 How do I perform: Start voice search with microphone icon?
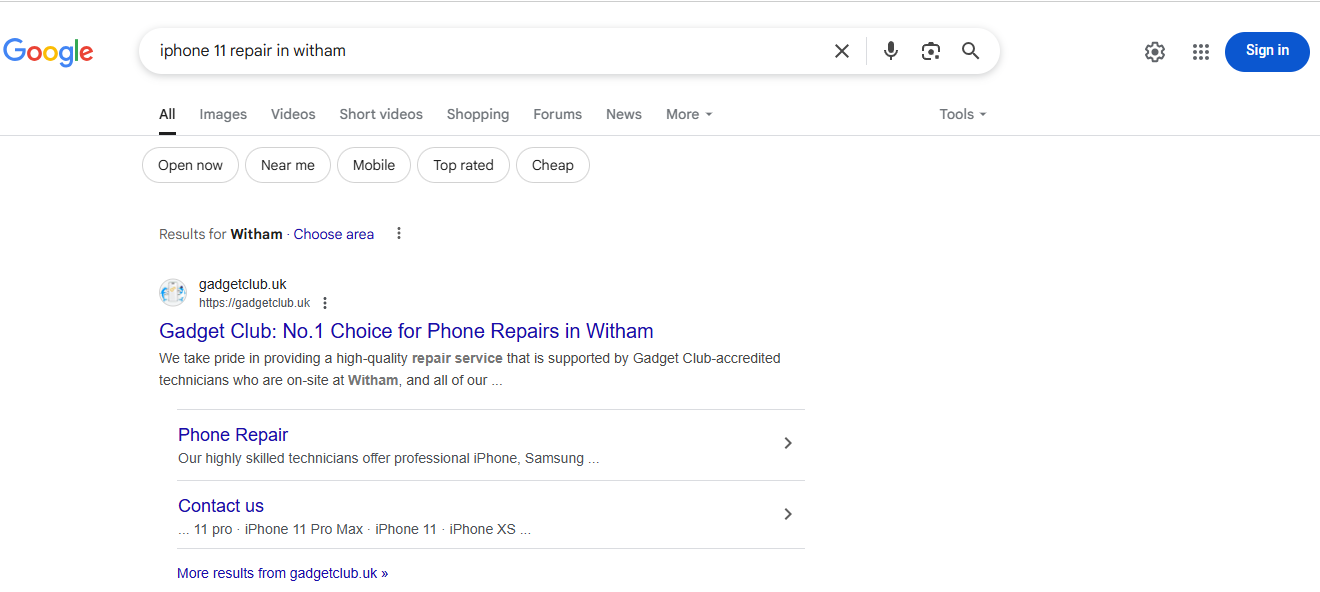click(x=891, y=51)
